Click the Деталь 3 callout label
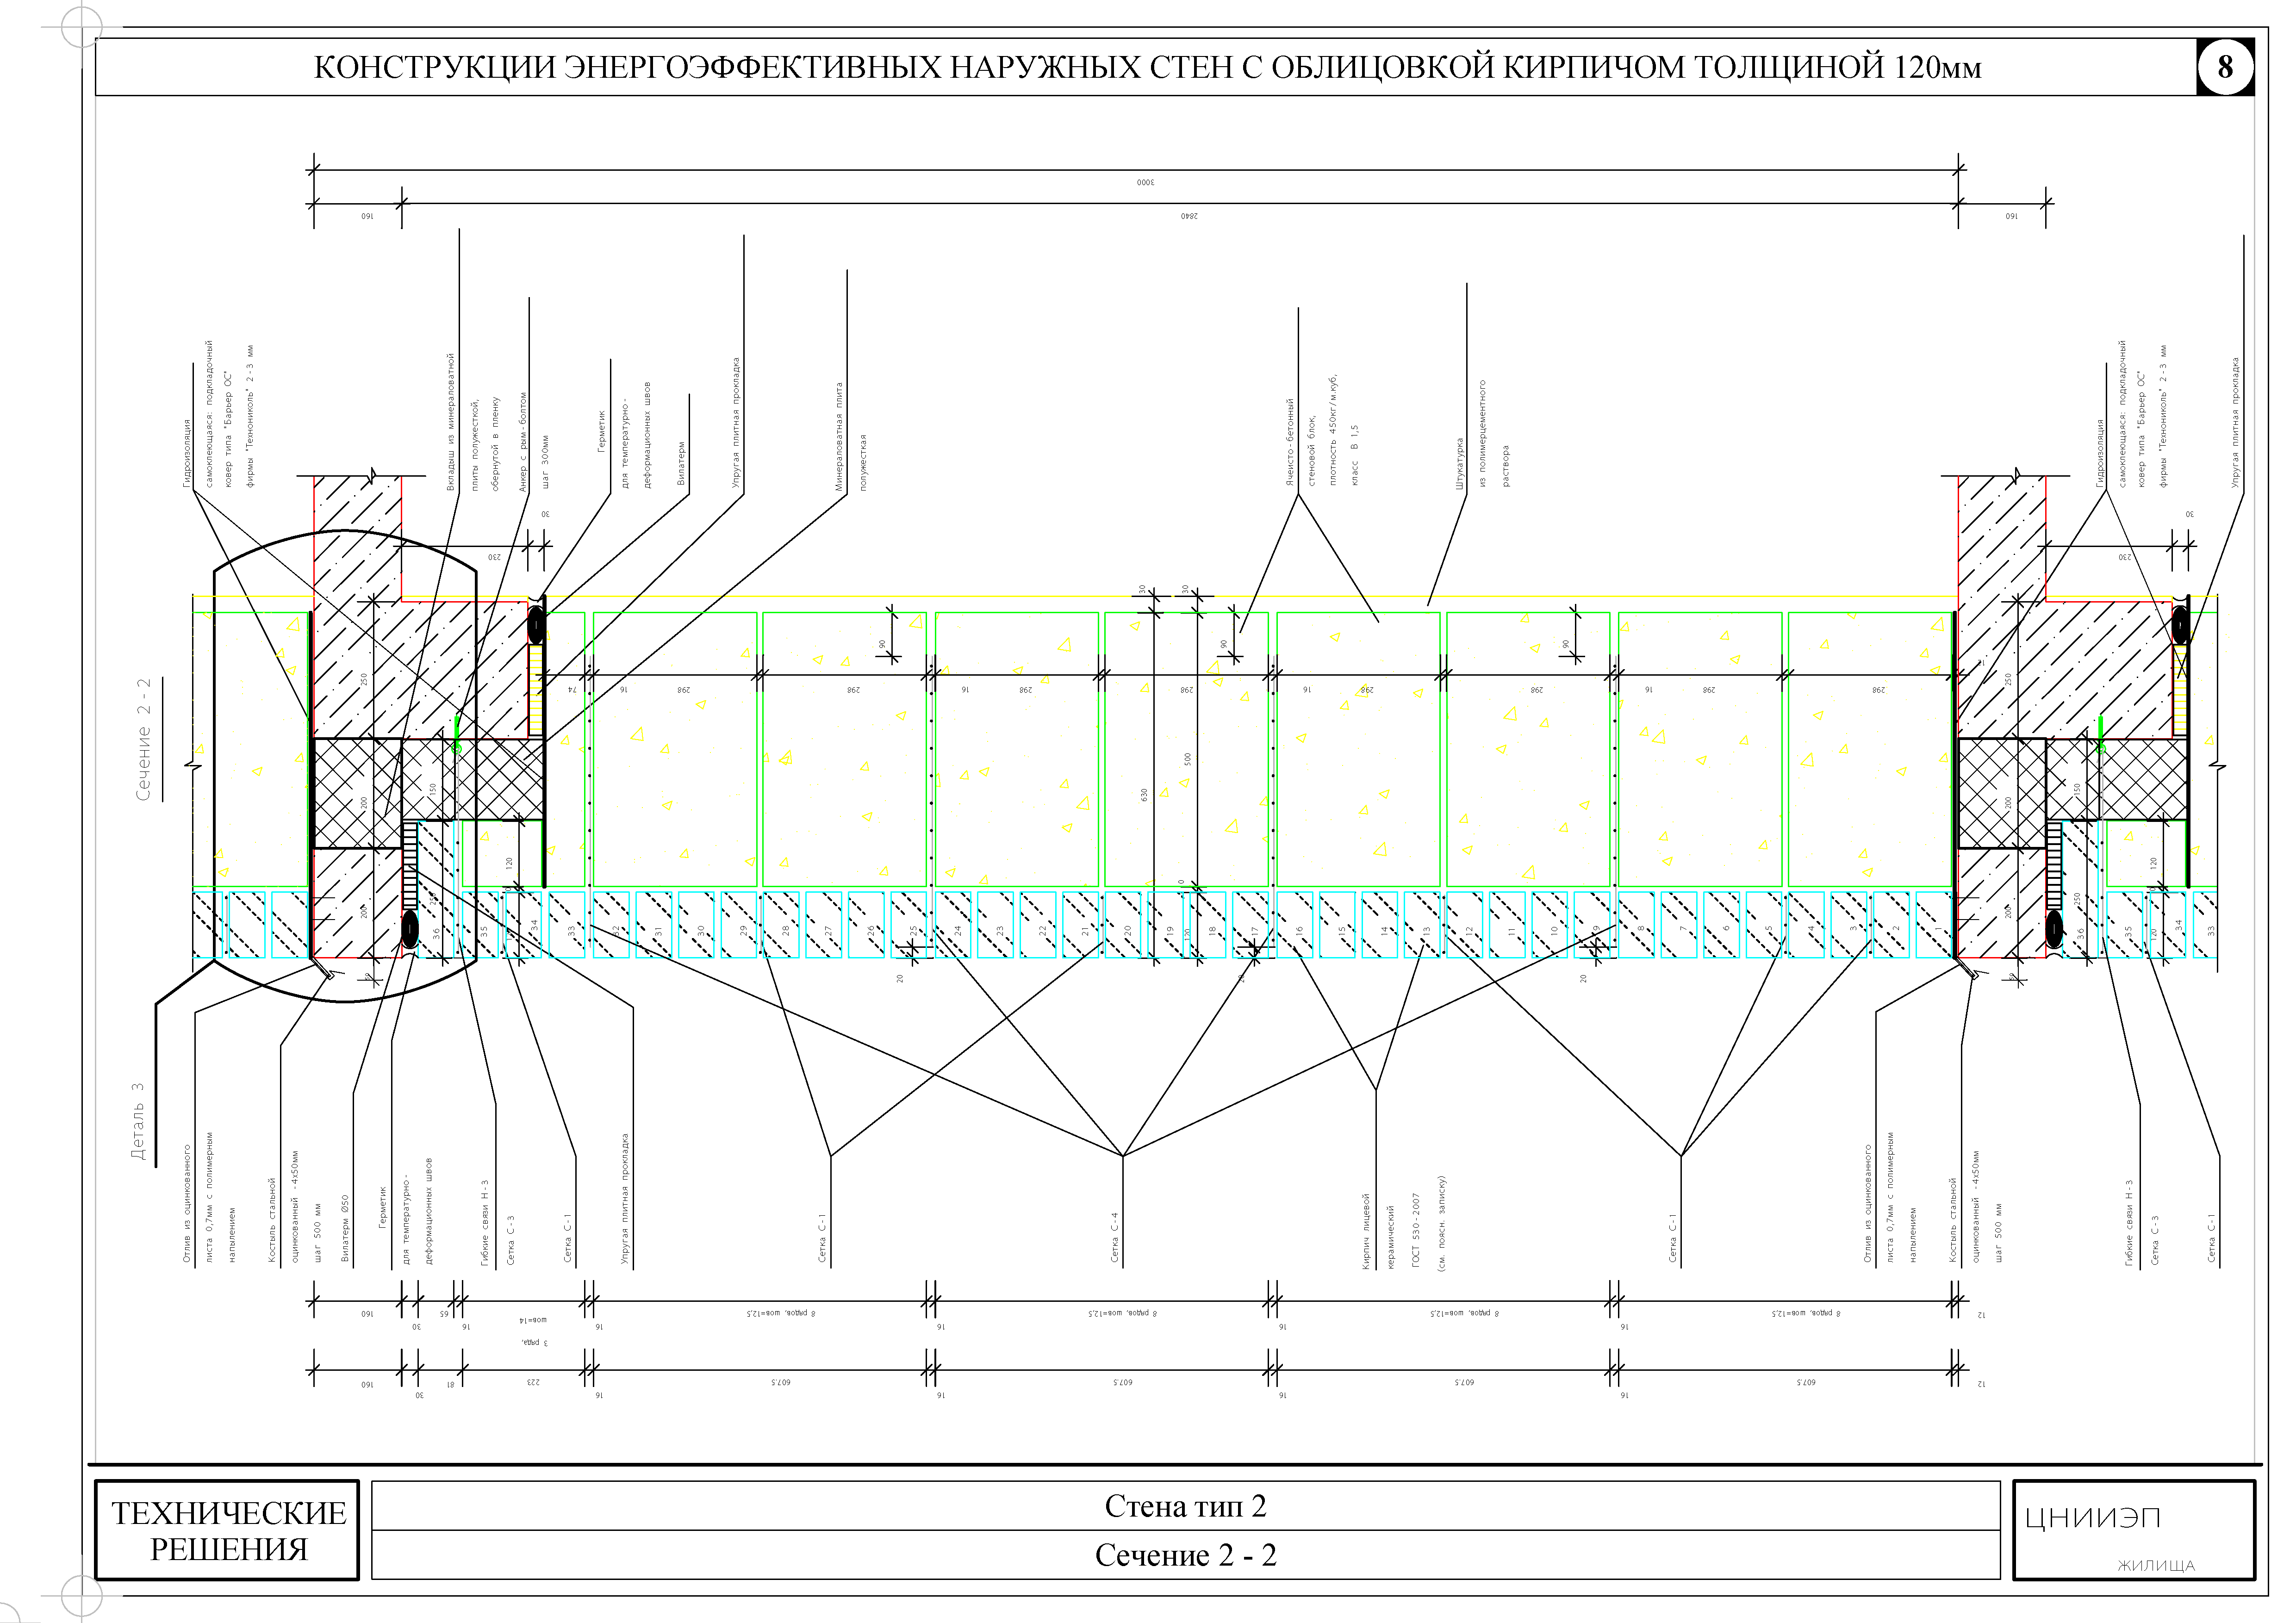The image size is (2296, 1623). 138,1121
